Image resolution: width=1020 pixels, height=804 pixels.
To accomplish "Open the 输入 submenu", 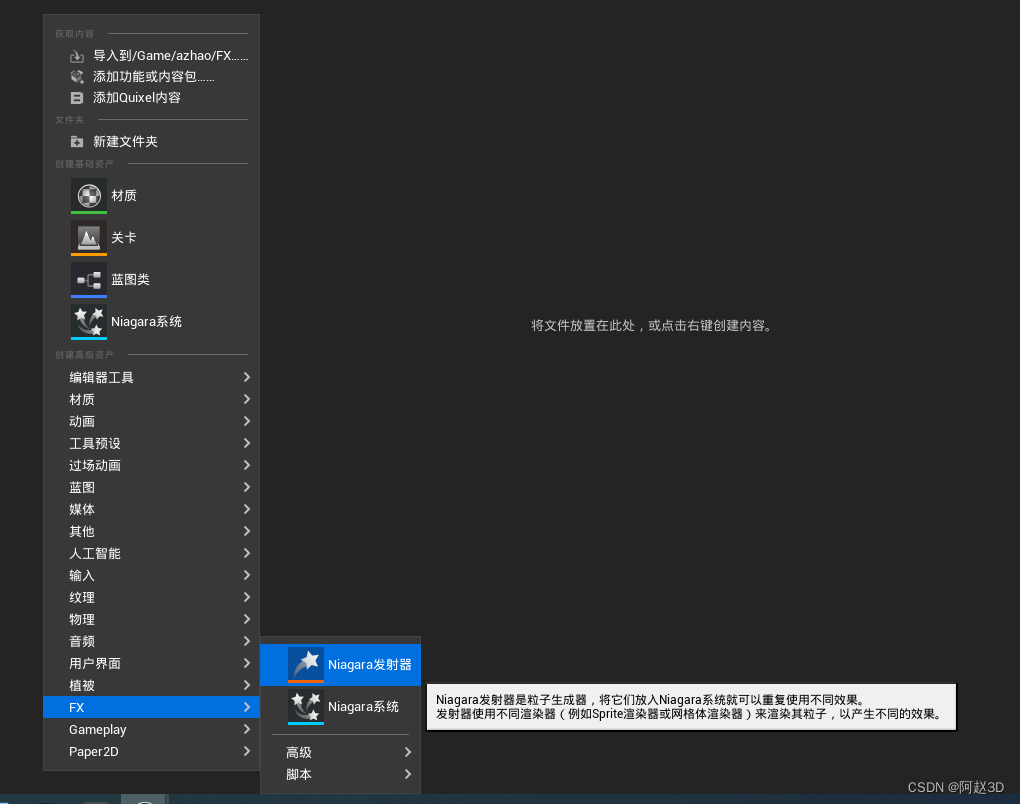I will click(152, 576).
